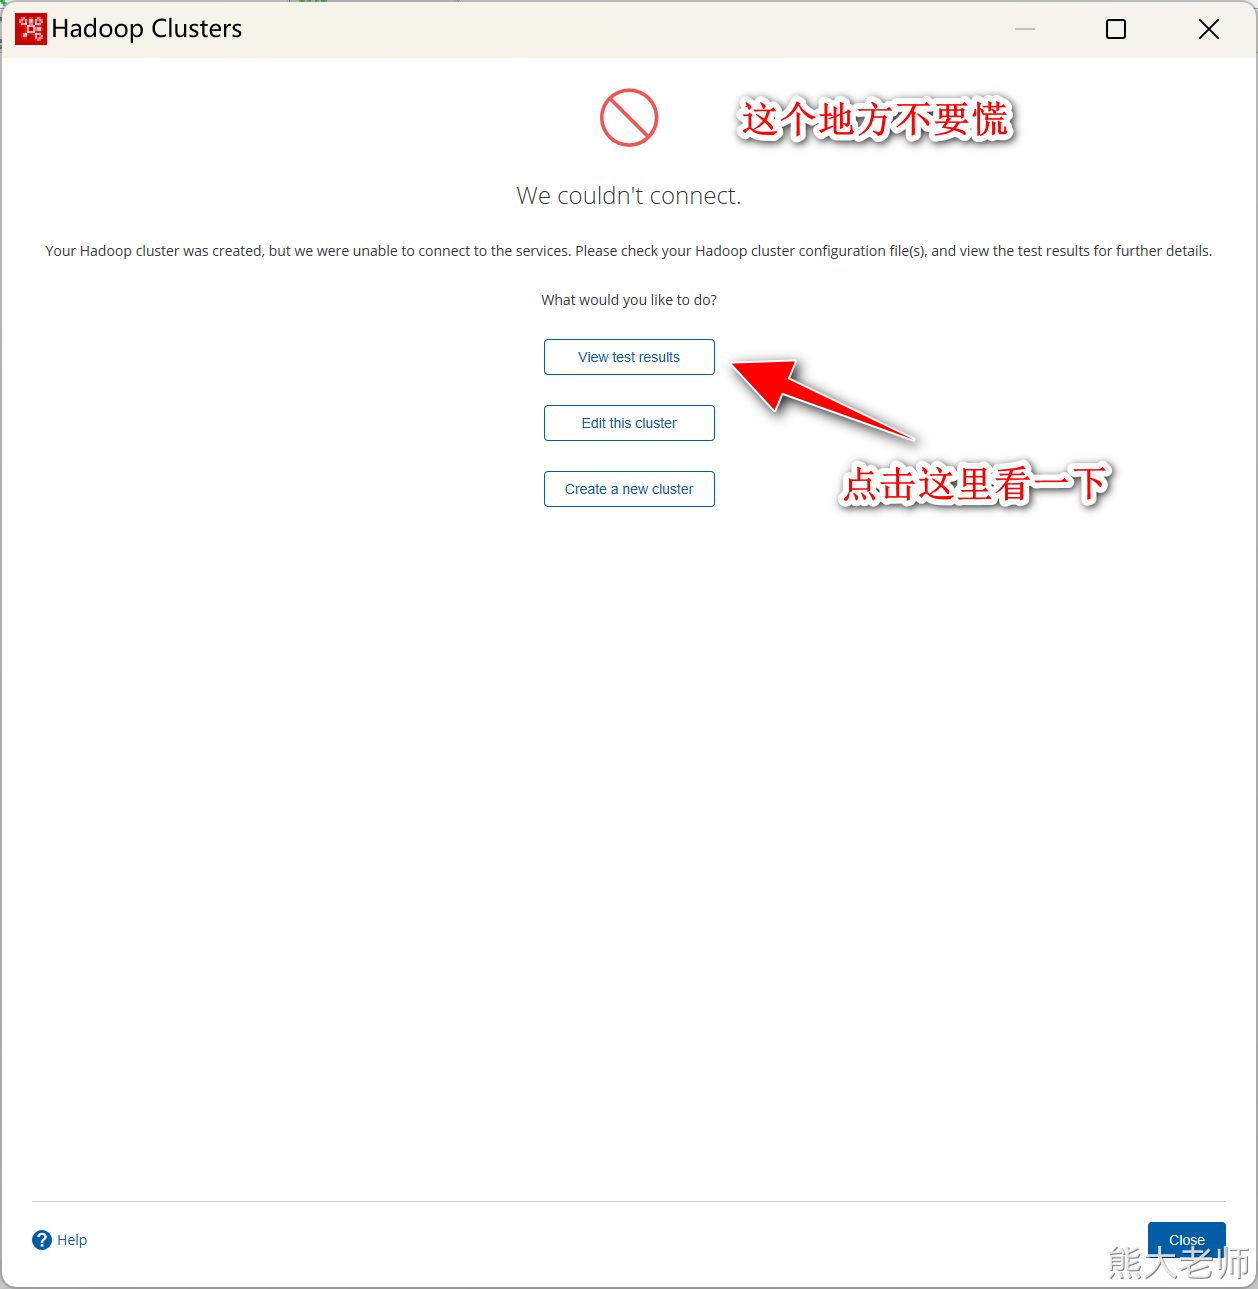The image size is (1258, 1289).
Task: Click the Hadoop Clusters app icon
Action: coord(31,29)
